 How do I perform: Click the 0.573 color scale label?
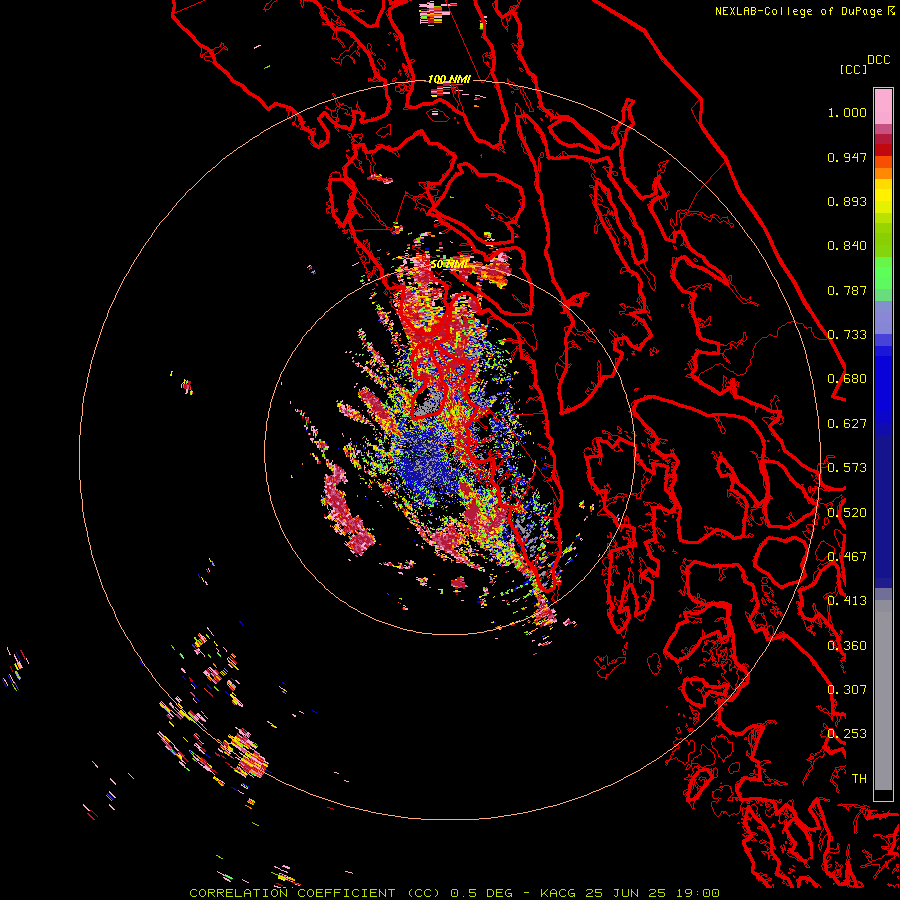pos(847,468)
